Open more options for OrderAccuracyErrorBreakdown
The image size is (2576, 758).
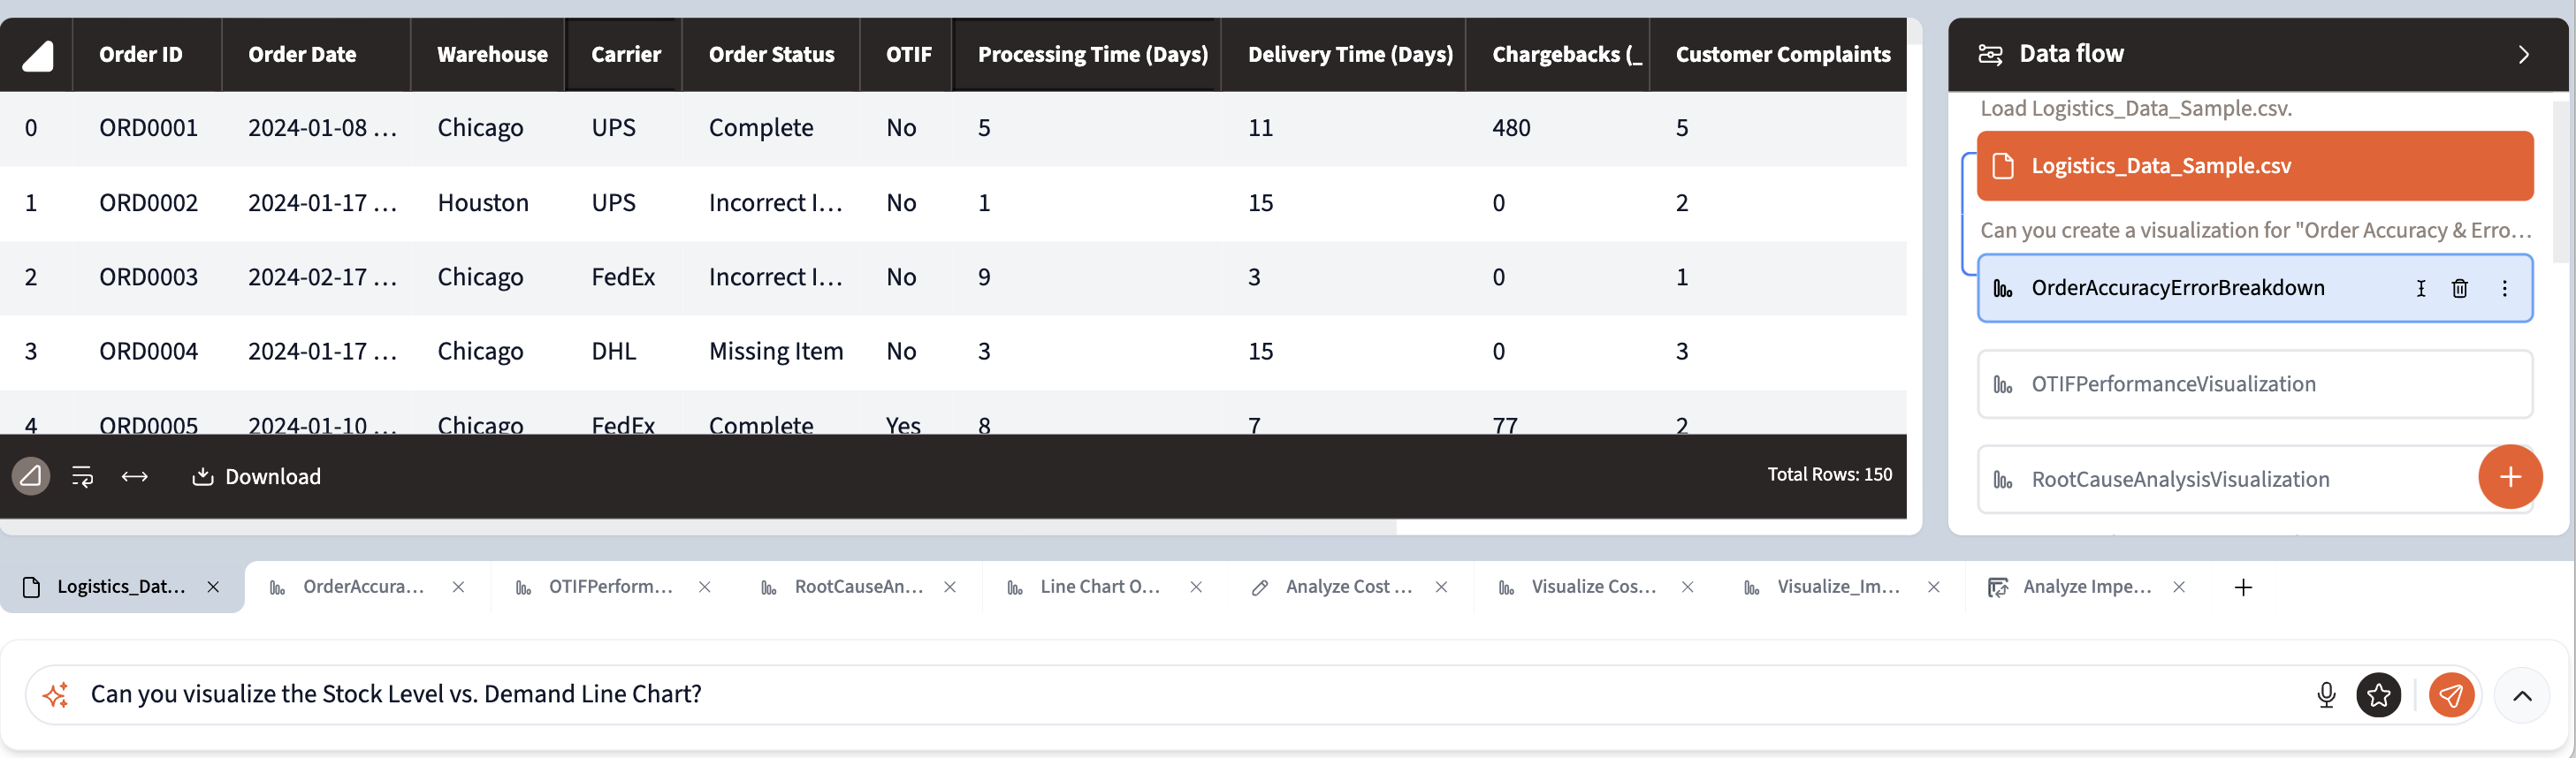pyautogui.click(x=2504, y=289)
